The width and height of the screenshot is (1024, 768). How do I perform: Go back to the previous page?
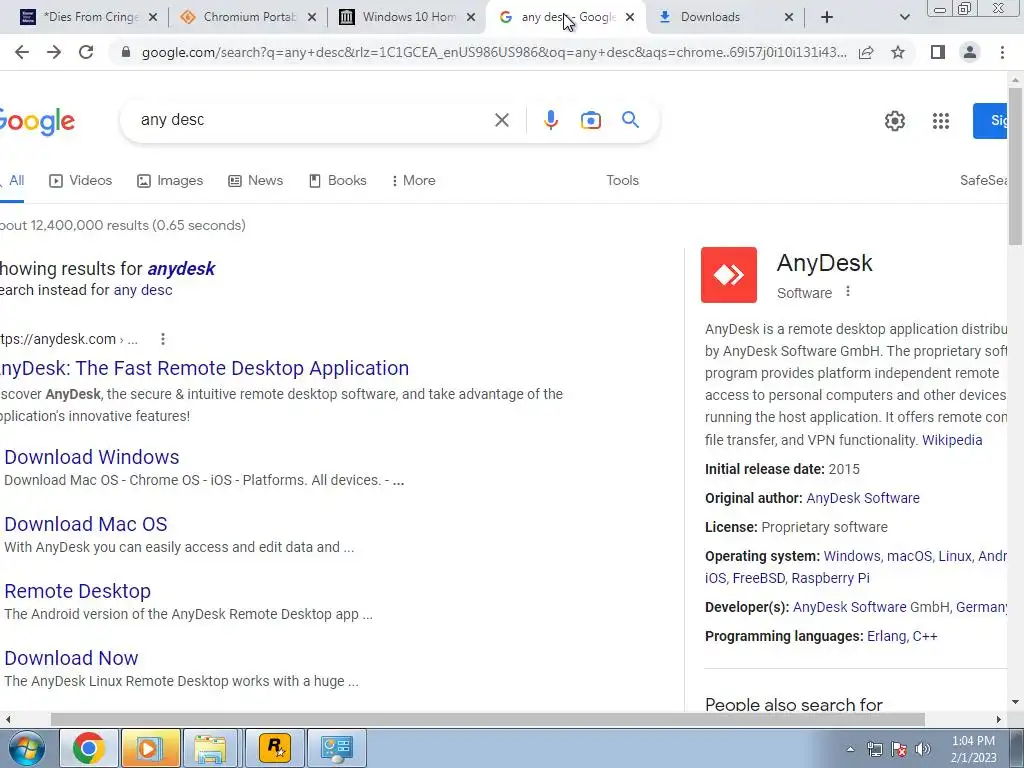(x=22, y=52)
